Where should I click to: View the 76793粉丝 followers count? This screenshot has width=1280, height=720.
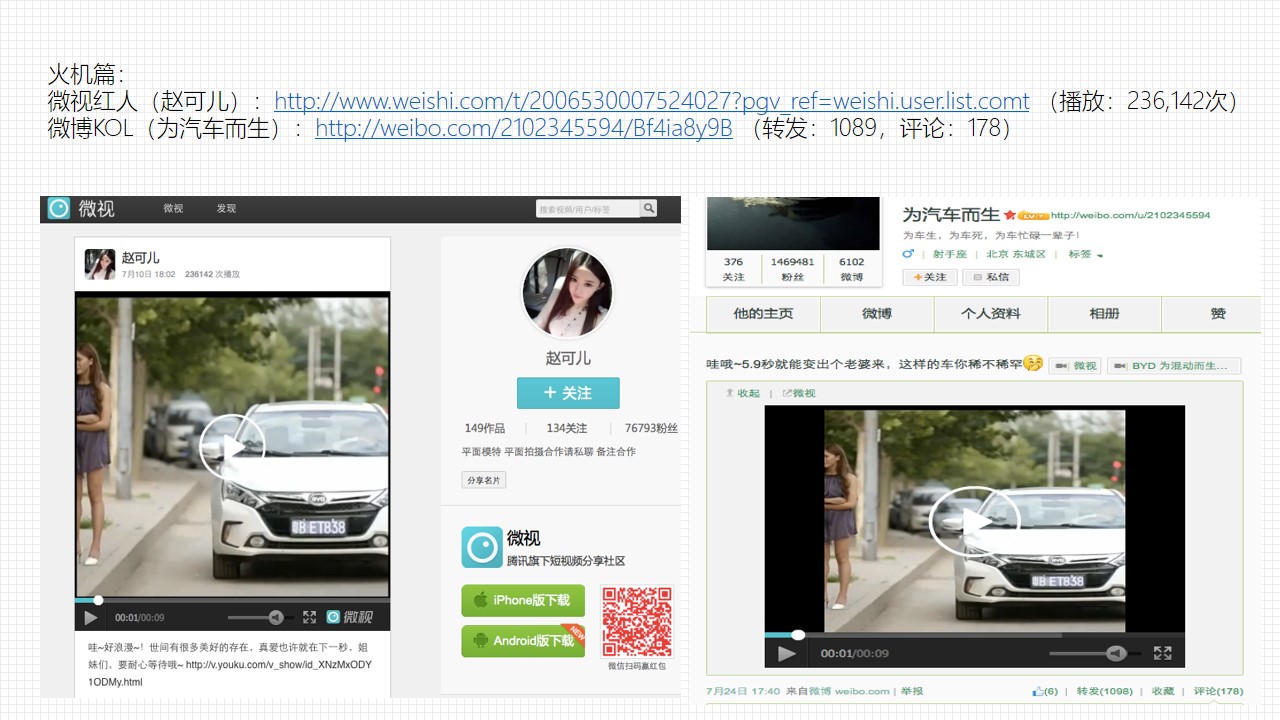point(651,428)
